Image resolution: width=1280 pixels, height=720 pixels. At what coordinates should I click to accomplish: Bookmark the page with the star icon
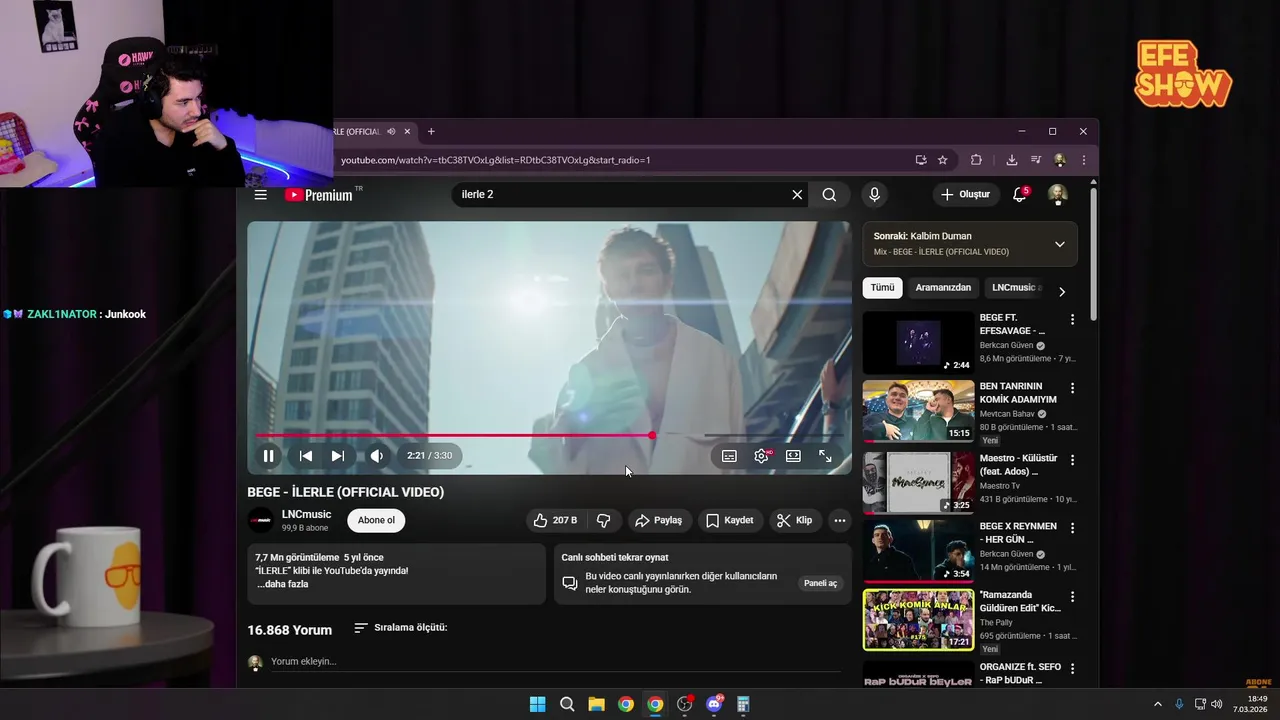click(942, 160)
